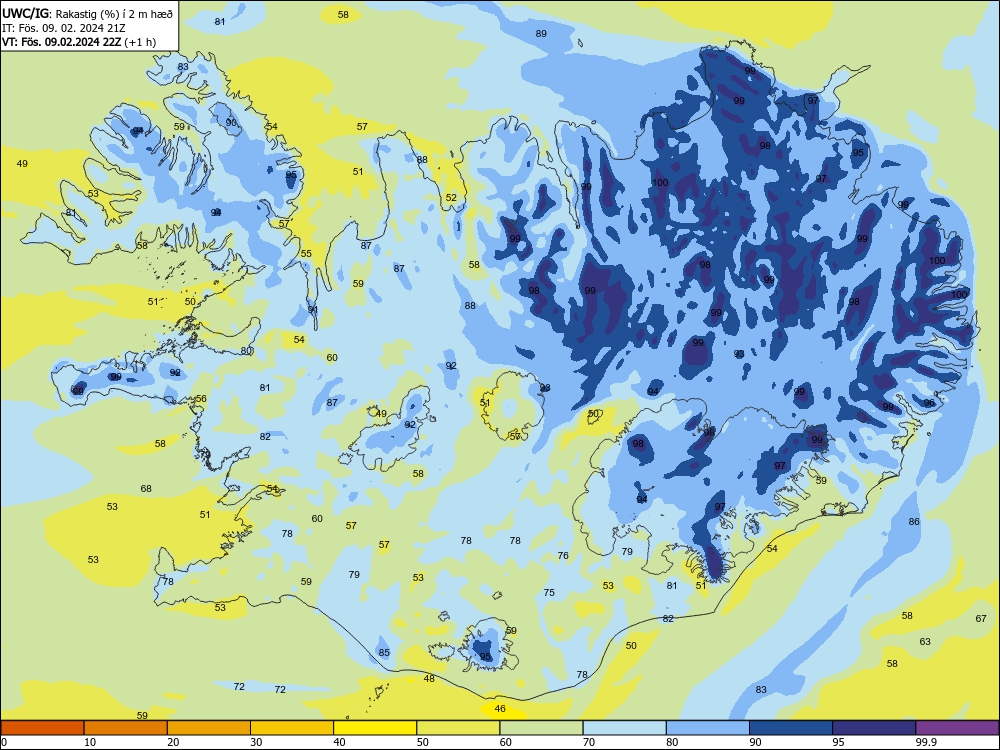Click the title 'UWC/IG: Rakastig (%) í 2 m hæð'
The height and width of the screenshot is (750, 1000).
point(87,13)
